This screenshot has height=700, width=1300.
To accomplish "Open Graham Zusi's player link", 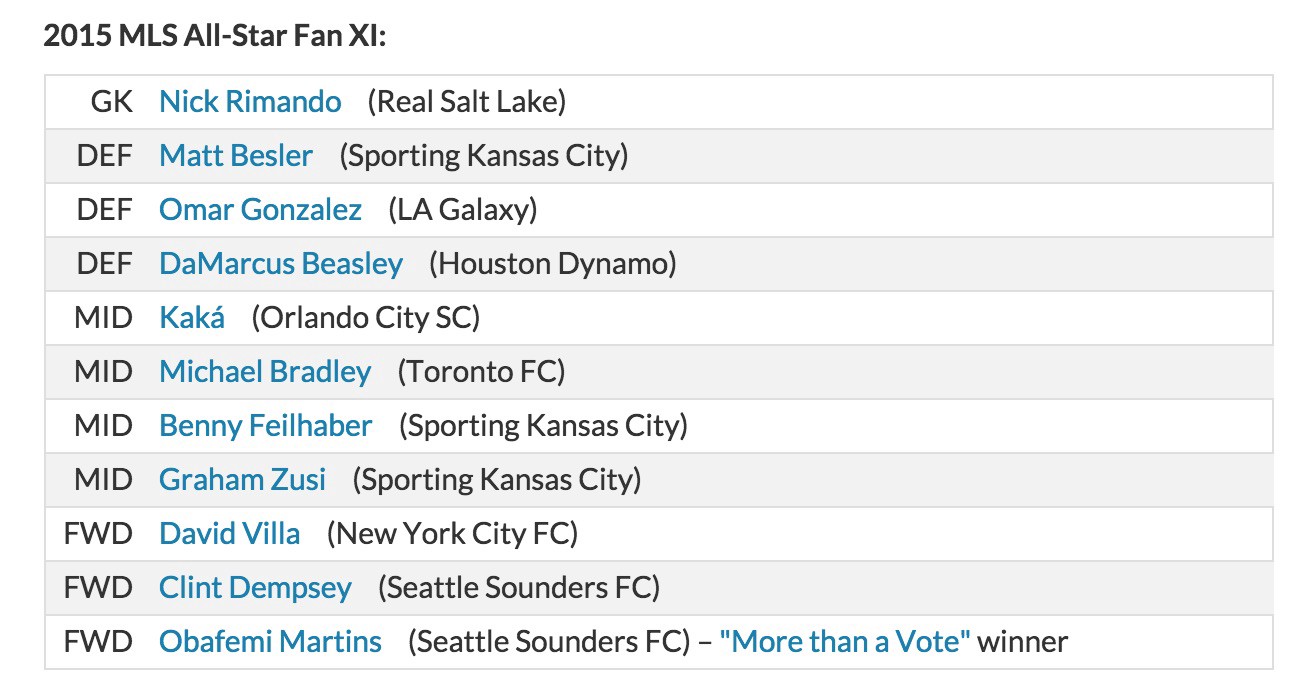I will click(x=243, y=479).
